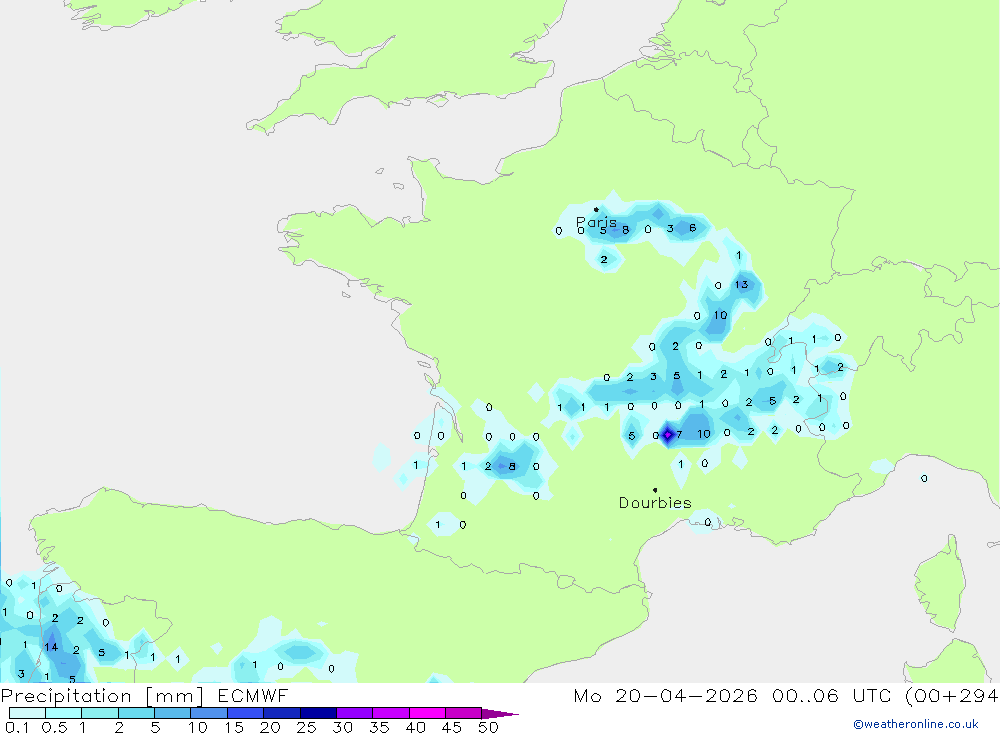Viewport: 1000px width, 733px height.
Task: Click the 40 legend scale label
Action: 416,727
